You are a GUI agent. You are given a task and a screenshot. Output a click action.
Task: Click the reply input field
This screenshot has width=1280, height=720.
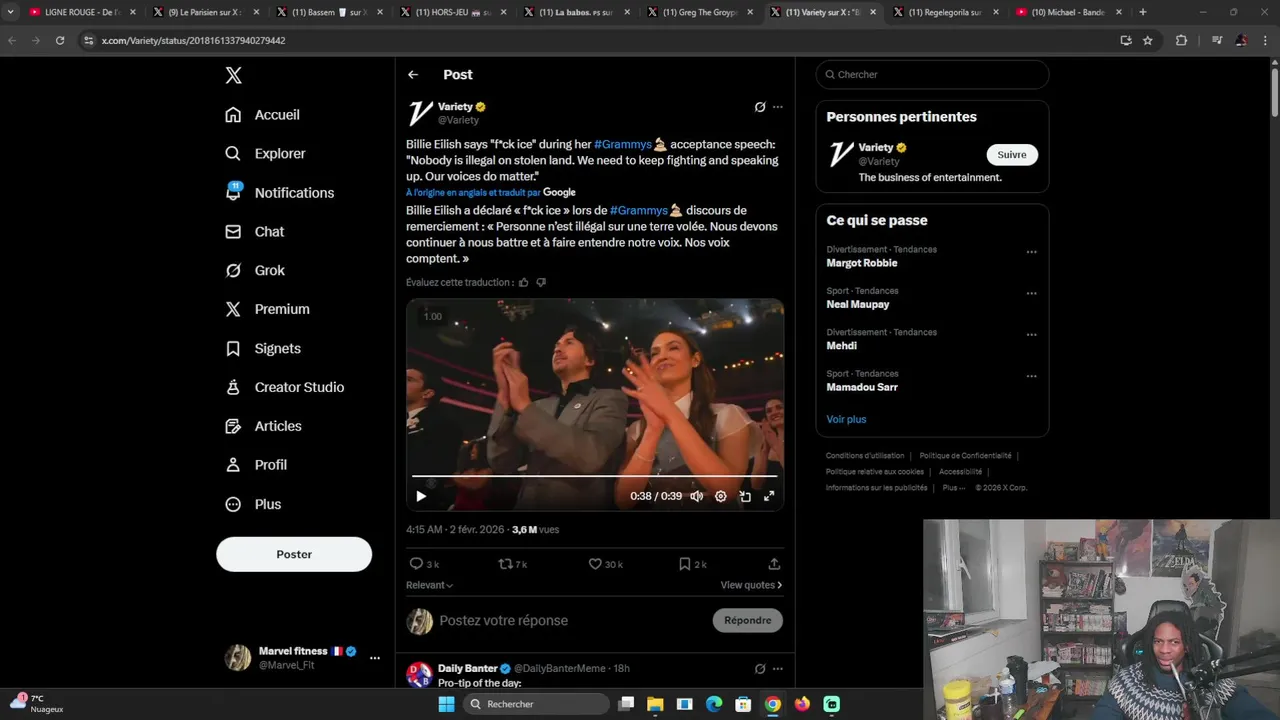tap(570, 621)
